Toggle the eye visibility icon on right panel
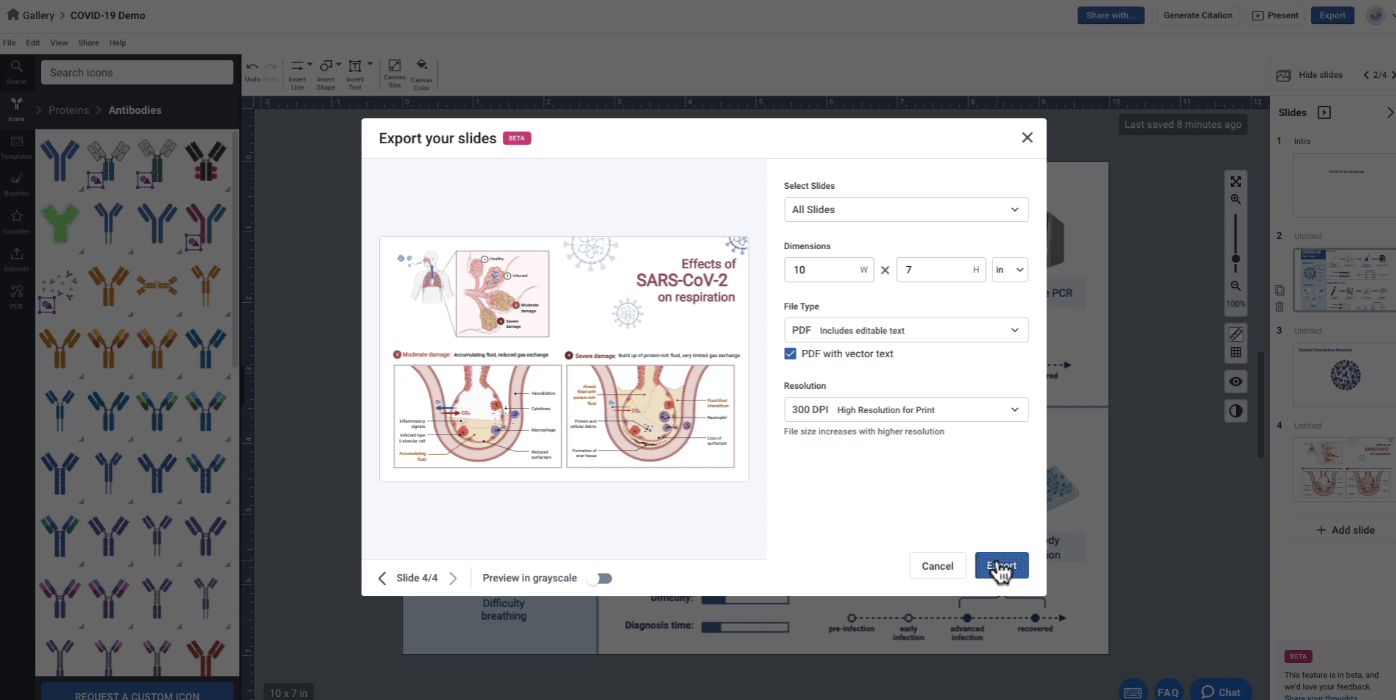 (x=1235, y=381)
